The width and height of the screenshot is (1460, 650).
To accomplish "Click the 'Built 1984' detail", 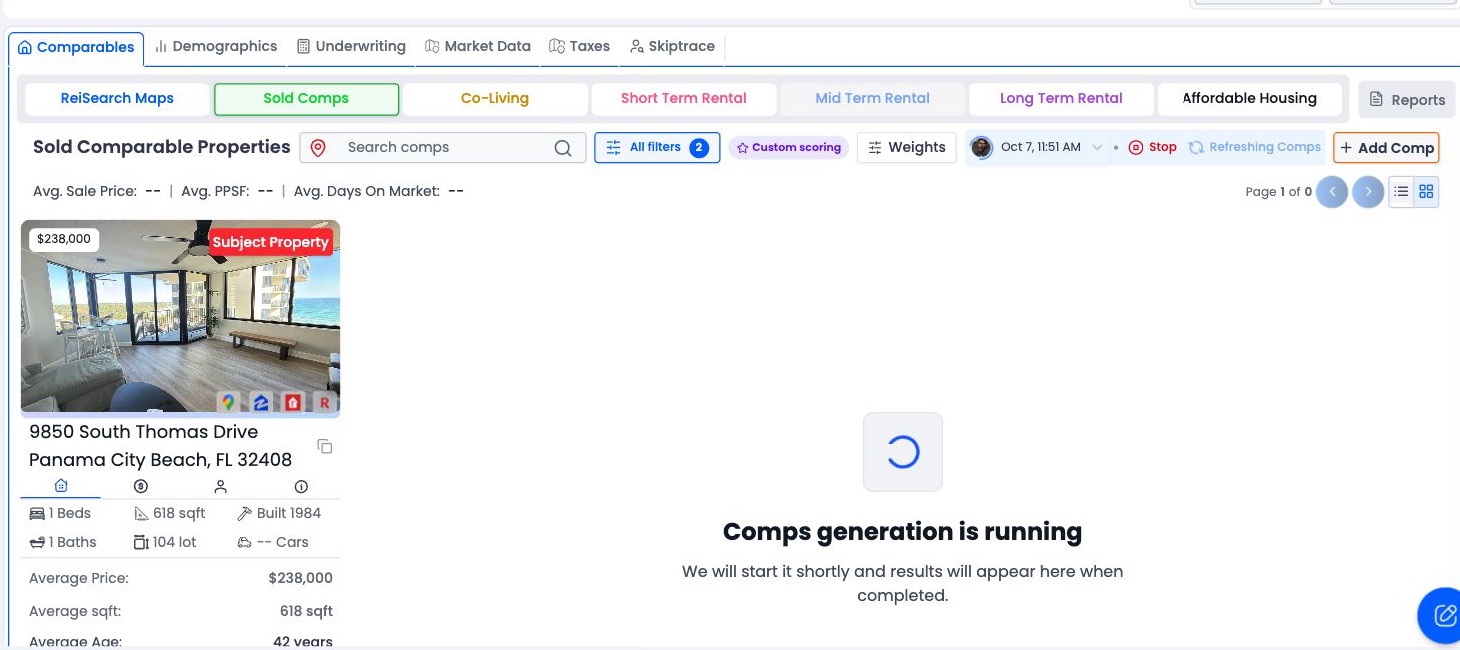I will [279, 513].
